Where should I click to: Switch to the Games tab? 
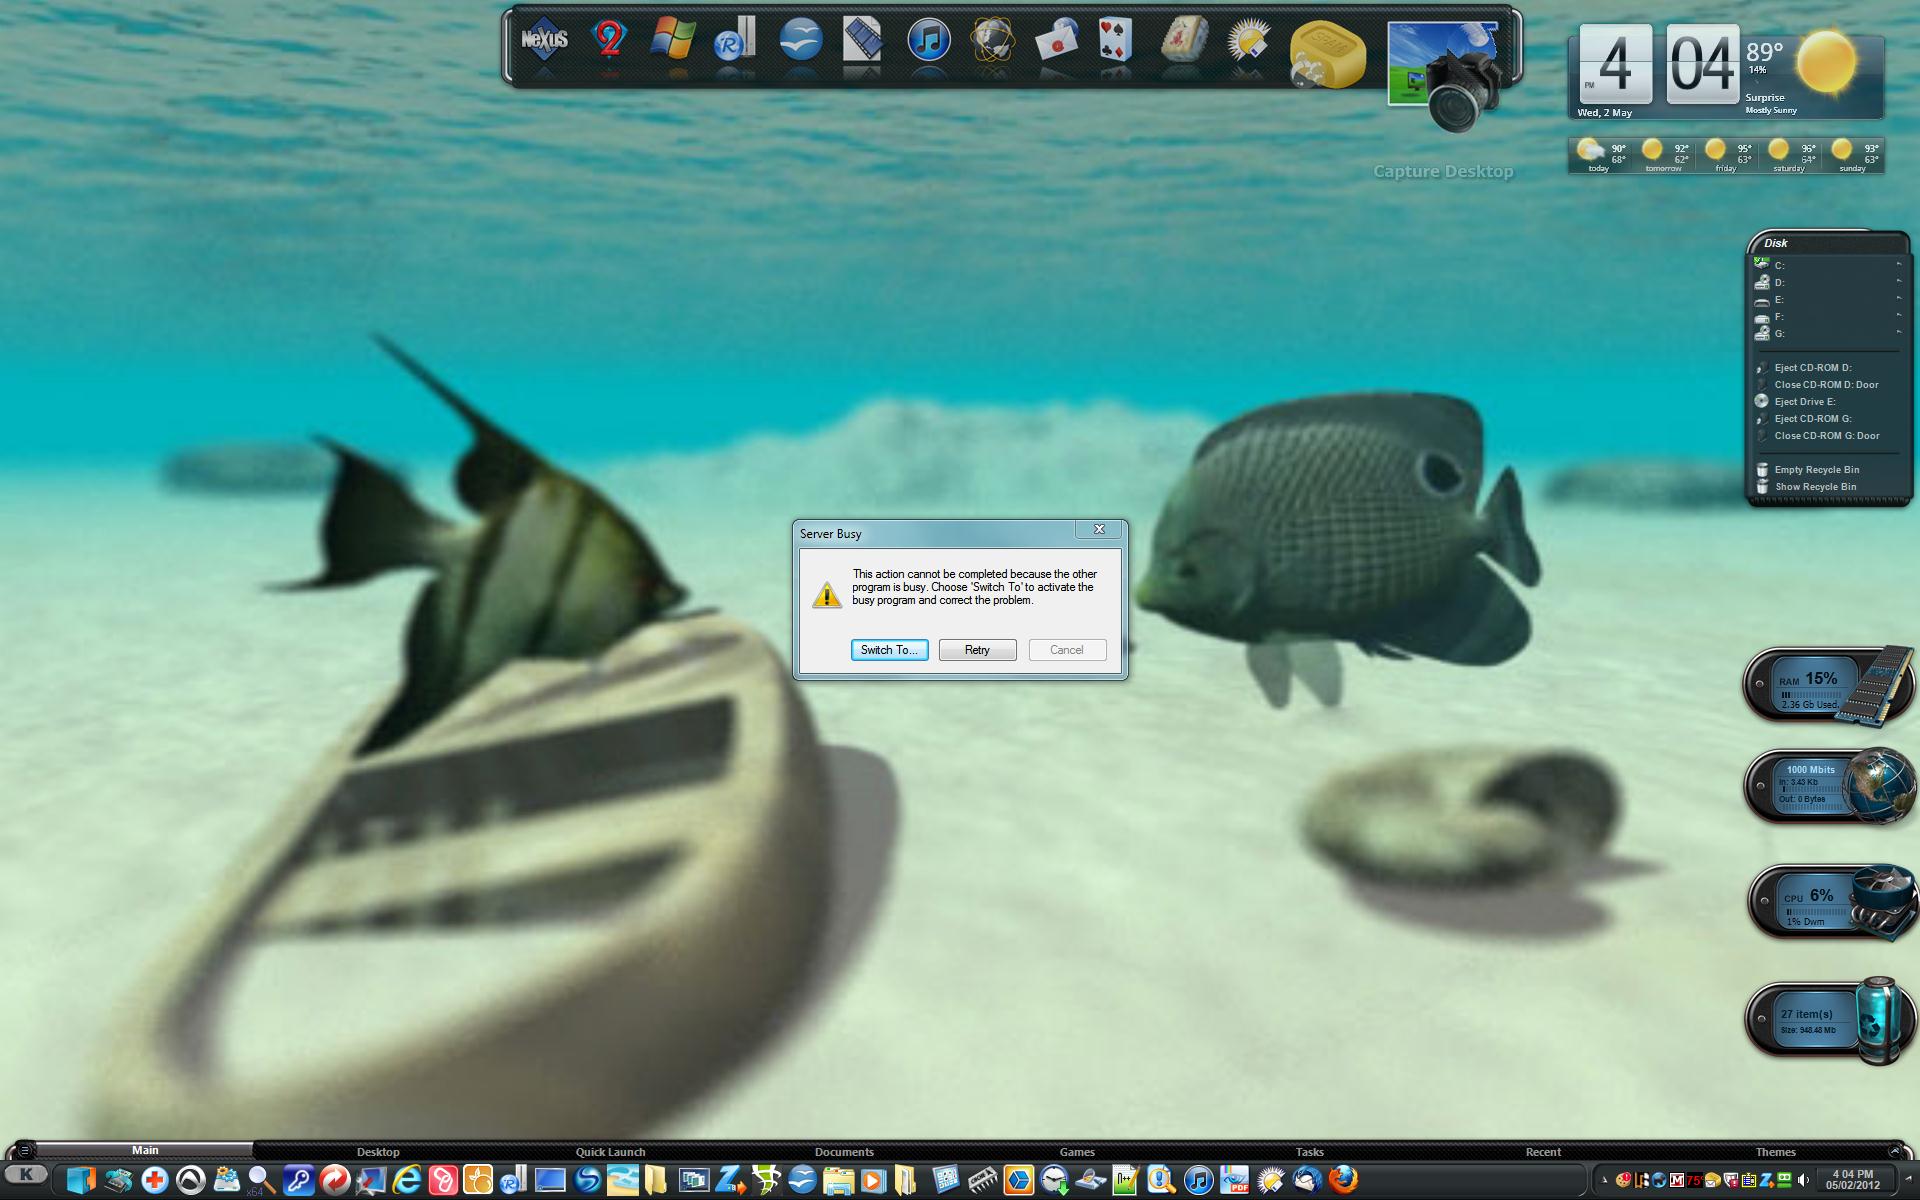point(1077,1152)
